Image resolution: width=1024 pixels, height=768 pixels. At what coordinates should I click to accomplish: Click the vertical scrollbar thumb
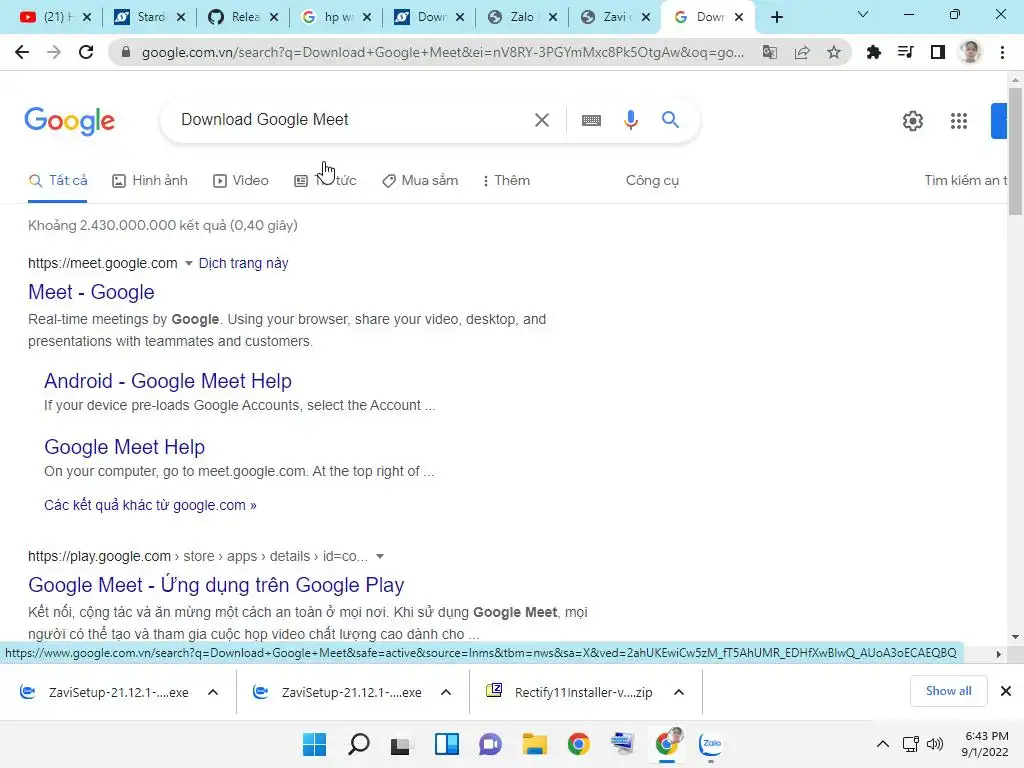coord(1015,150)
